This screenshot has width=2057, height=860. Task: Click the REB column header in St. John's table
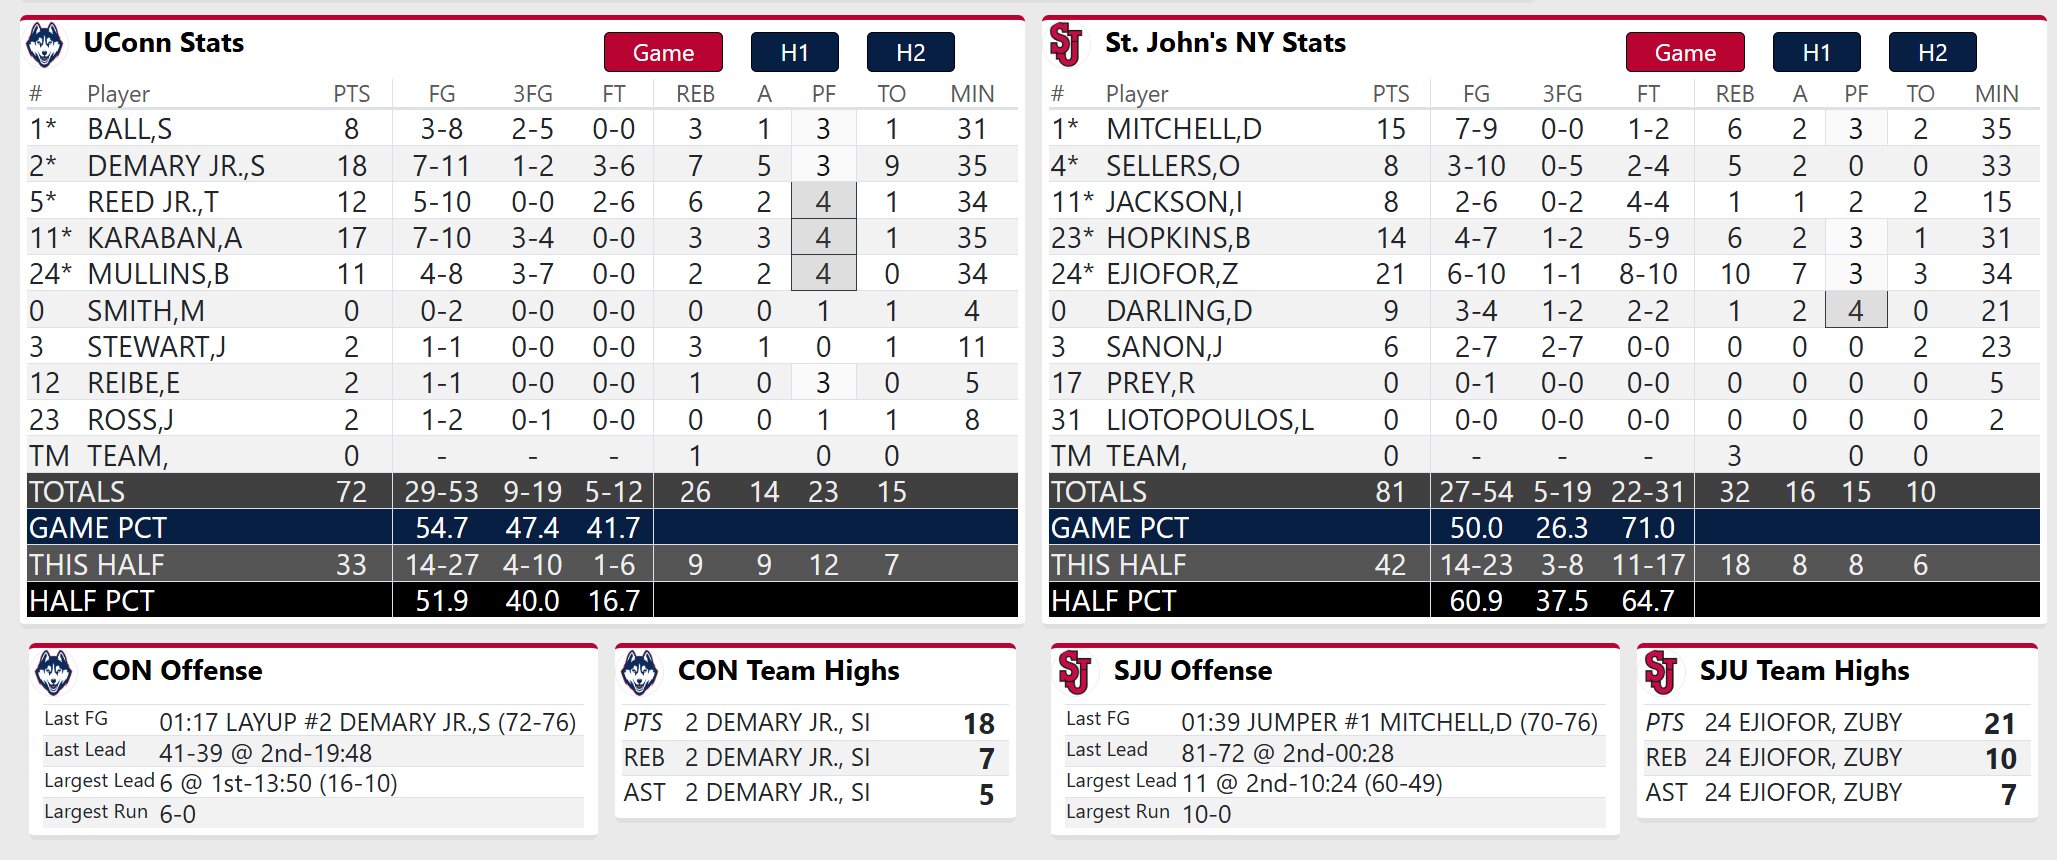(x=1734, y=94)
